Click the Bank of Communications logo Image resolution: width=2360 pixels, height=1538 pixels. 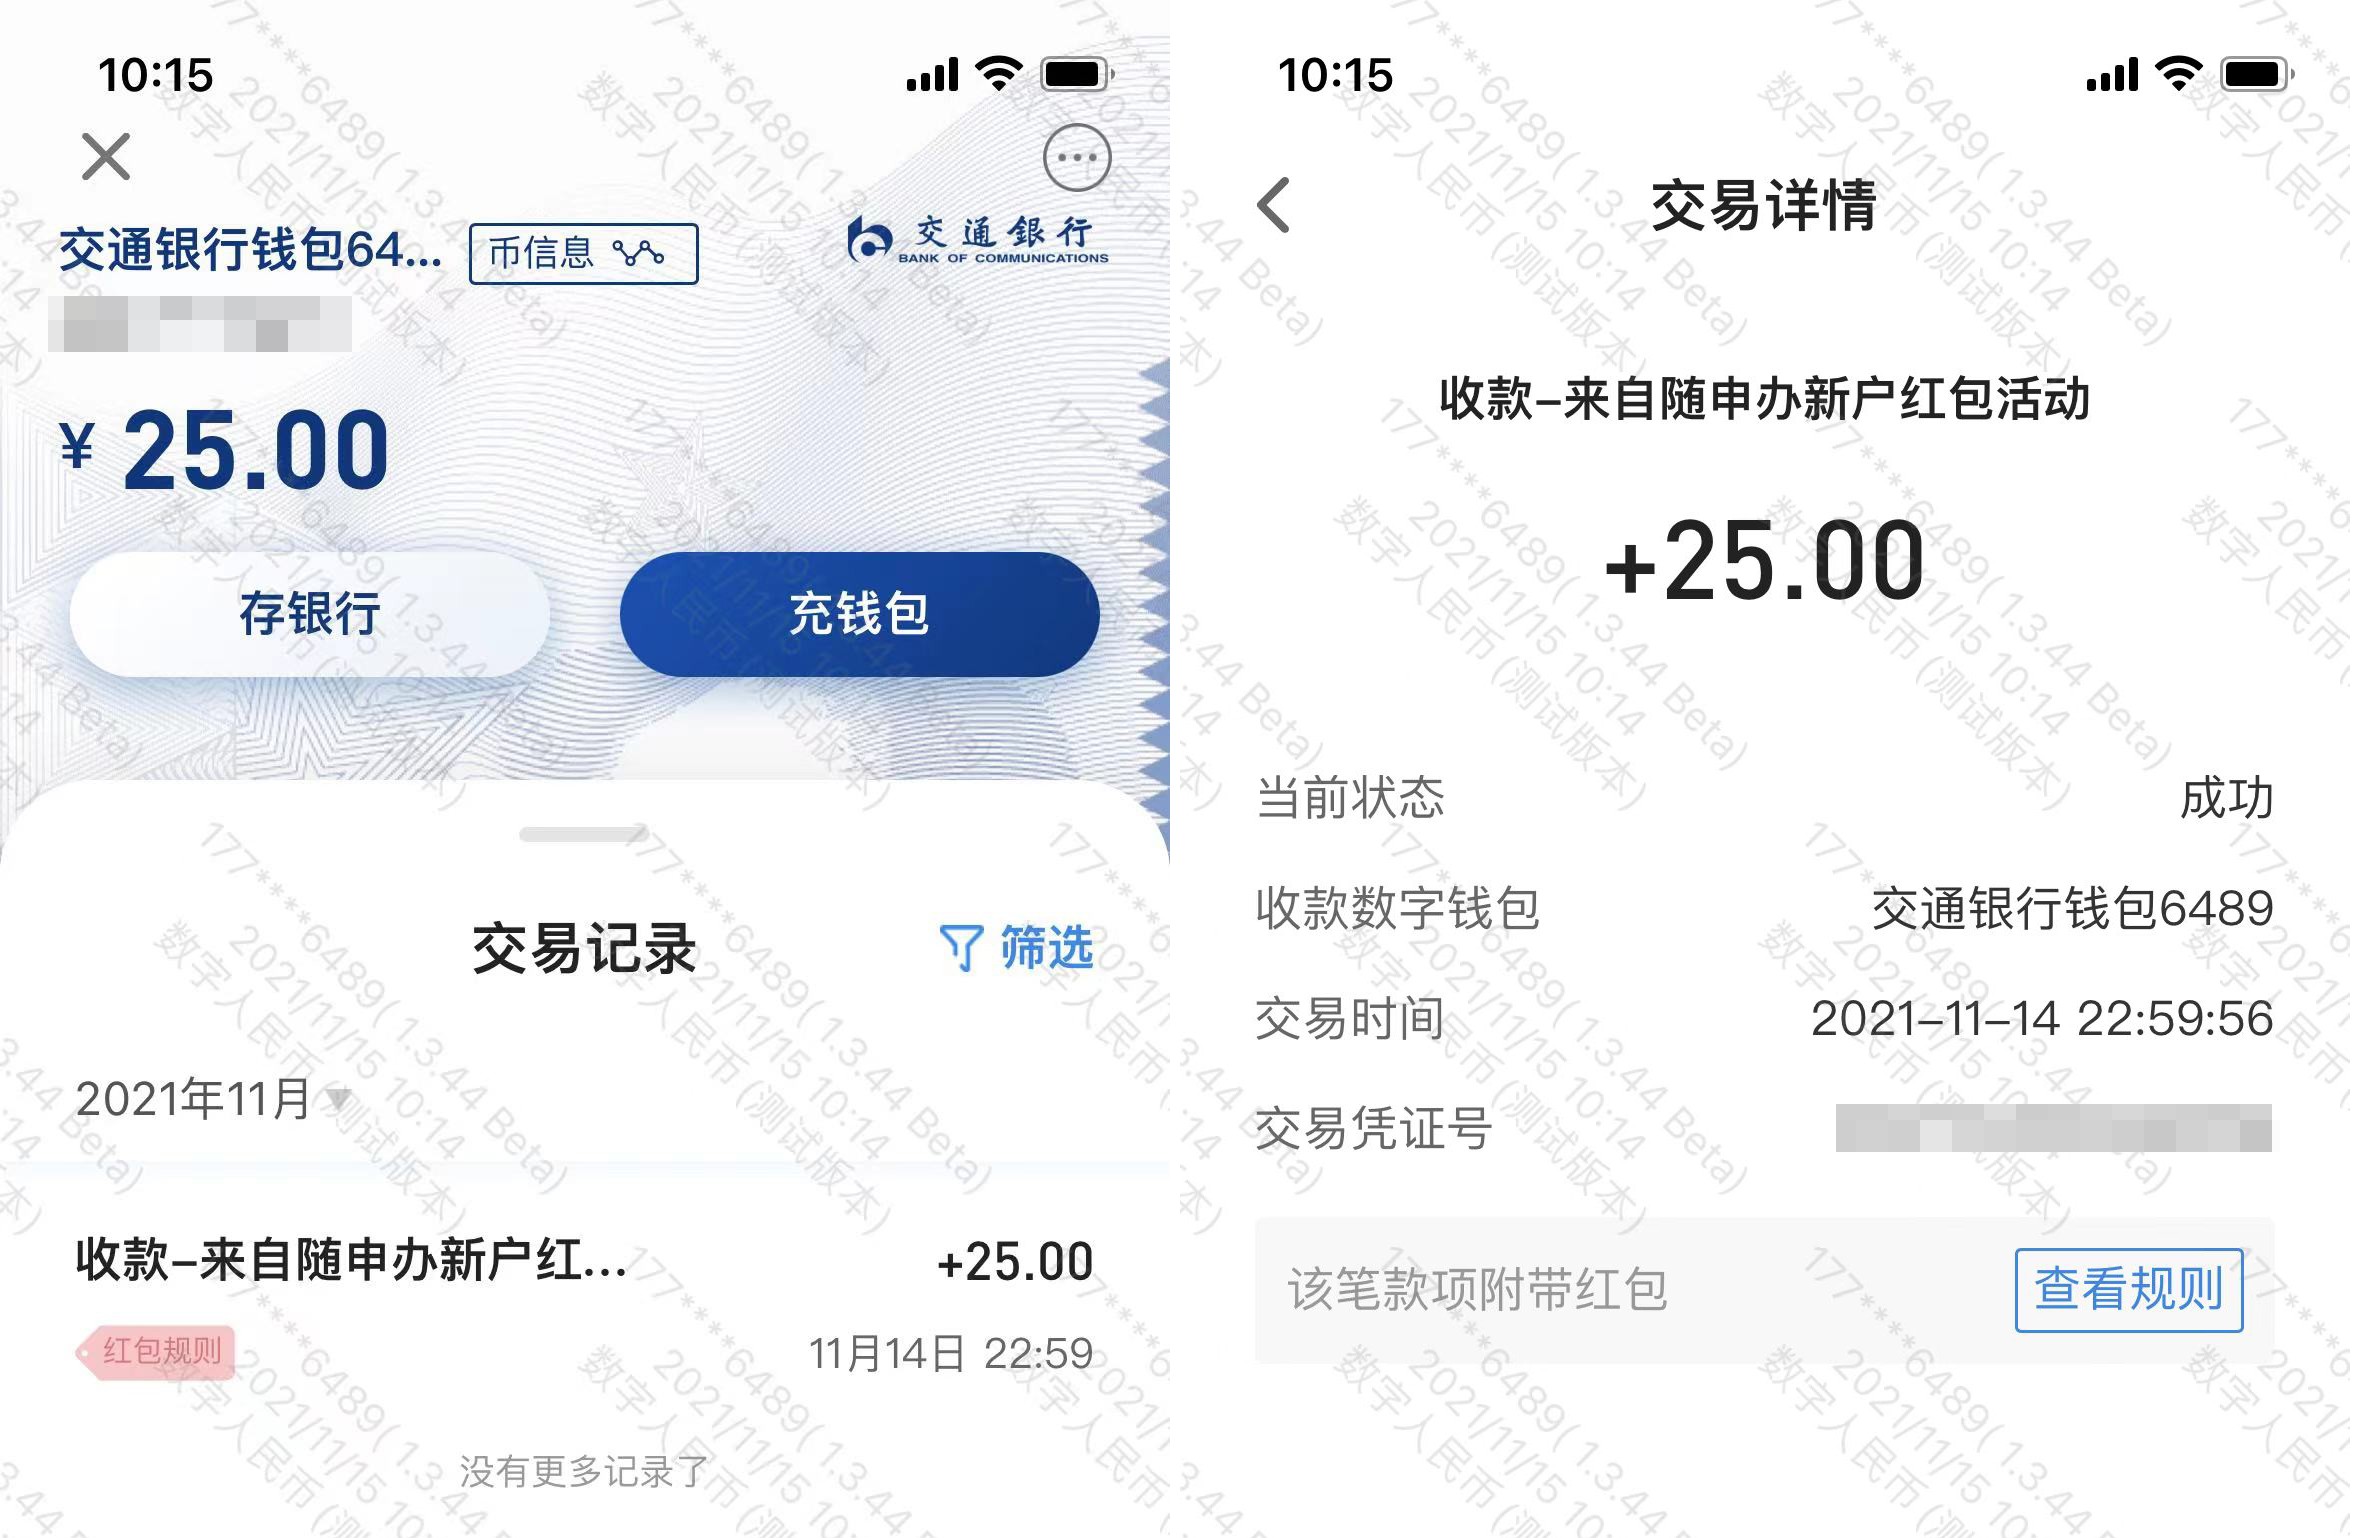(x=978, y=240)
